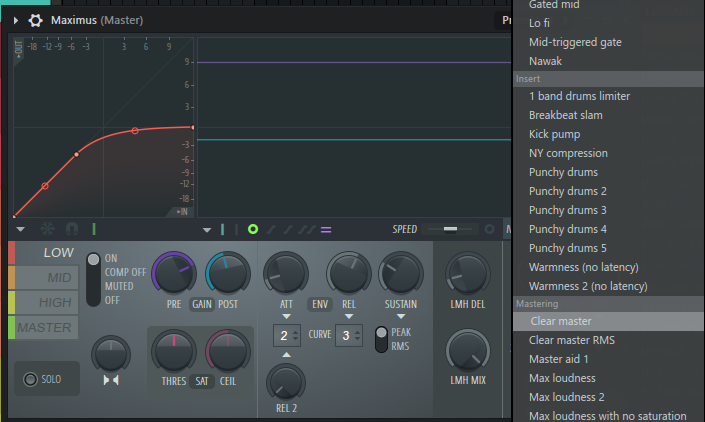Toggle the circle button next to SPEED
The image size is (705, 422).
coord(489,229)
